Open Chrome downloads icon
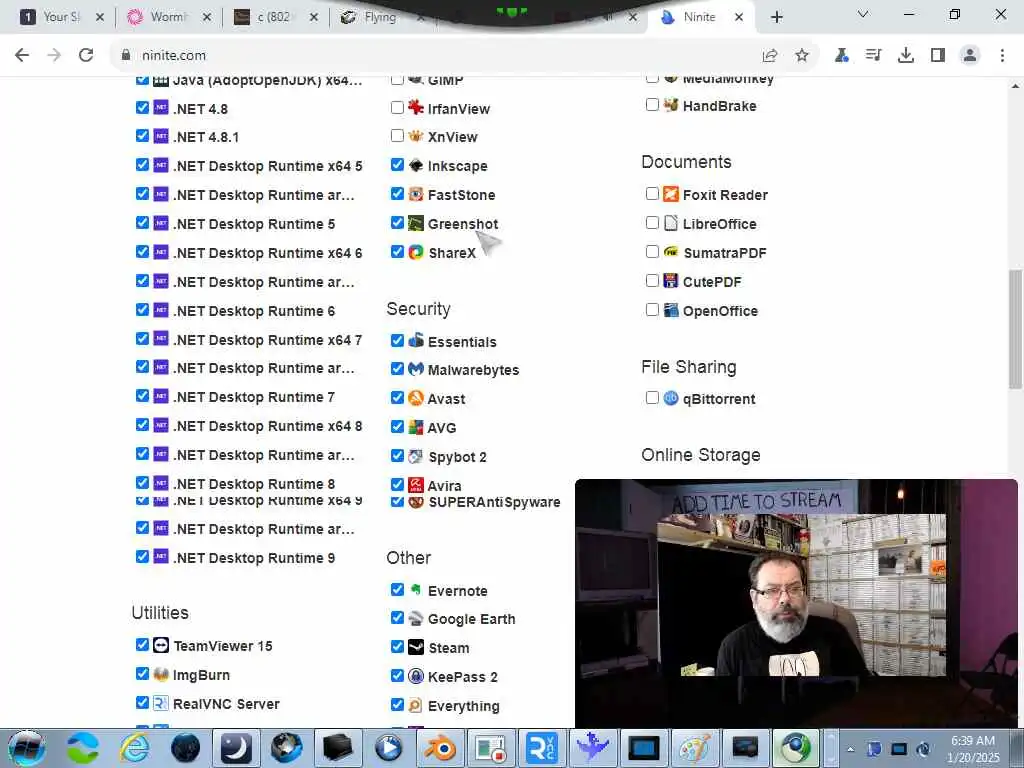This screenshot has height=768, width=1024. tap(906, 56)
